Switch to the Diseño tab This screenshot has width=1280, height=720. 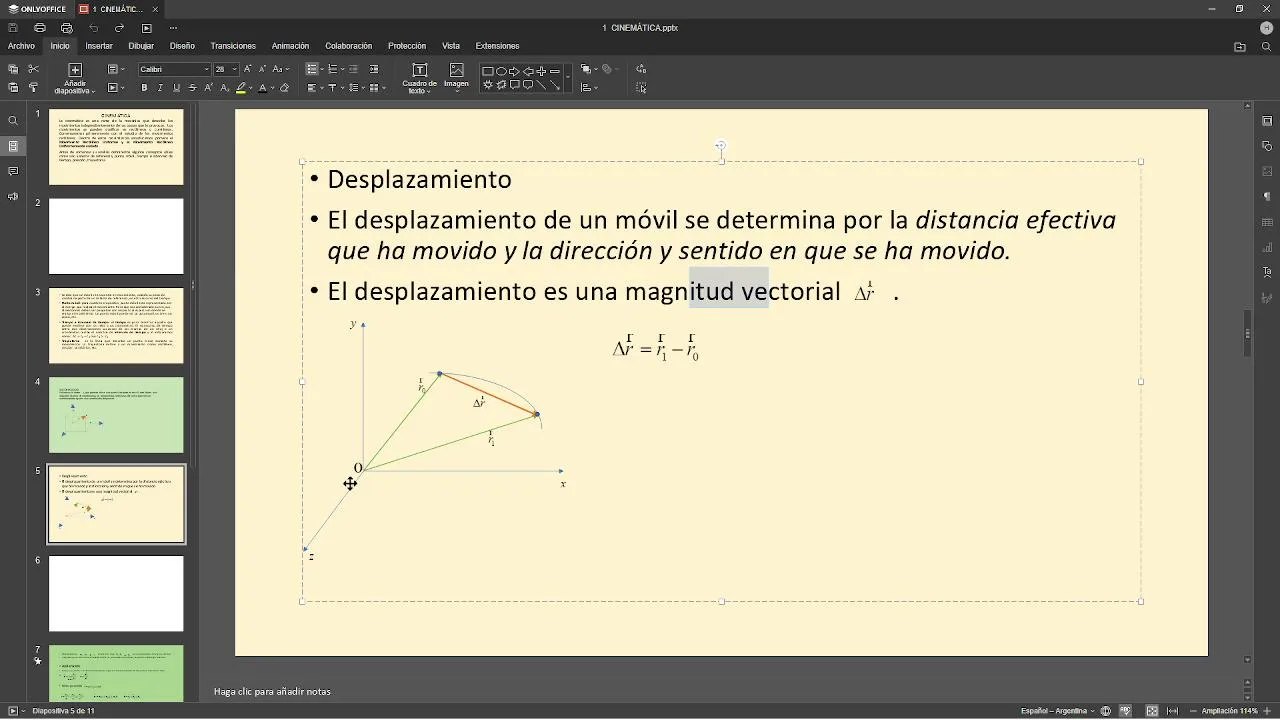182,46
